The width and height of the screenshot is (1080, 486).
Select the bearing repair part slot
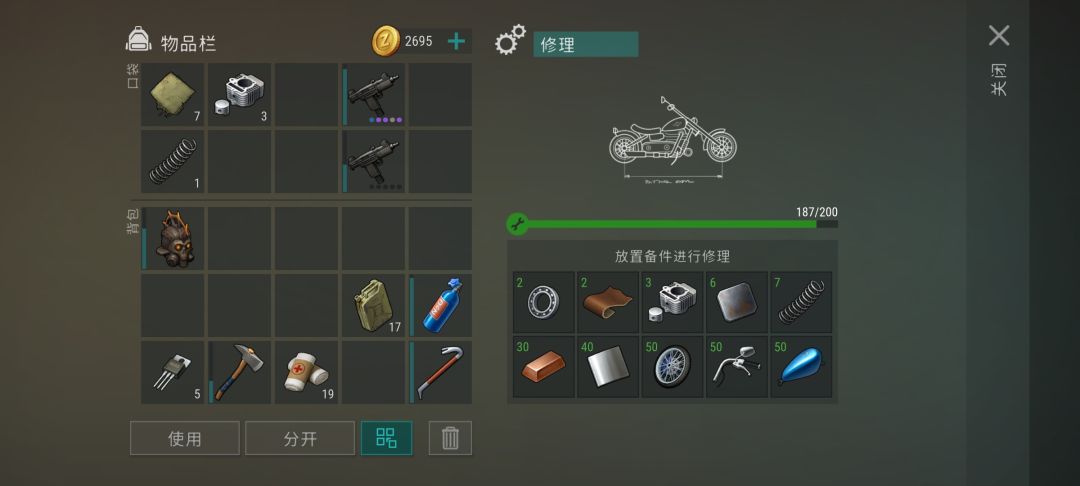(543, 302)
